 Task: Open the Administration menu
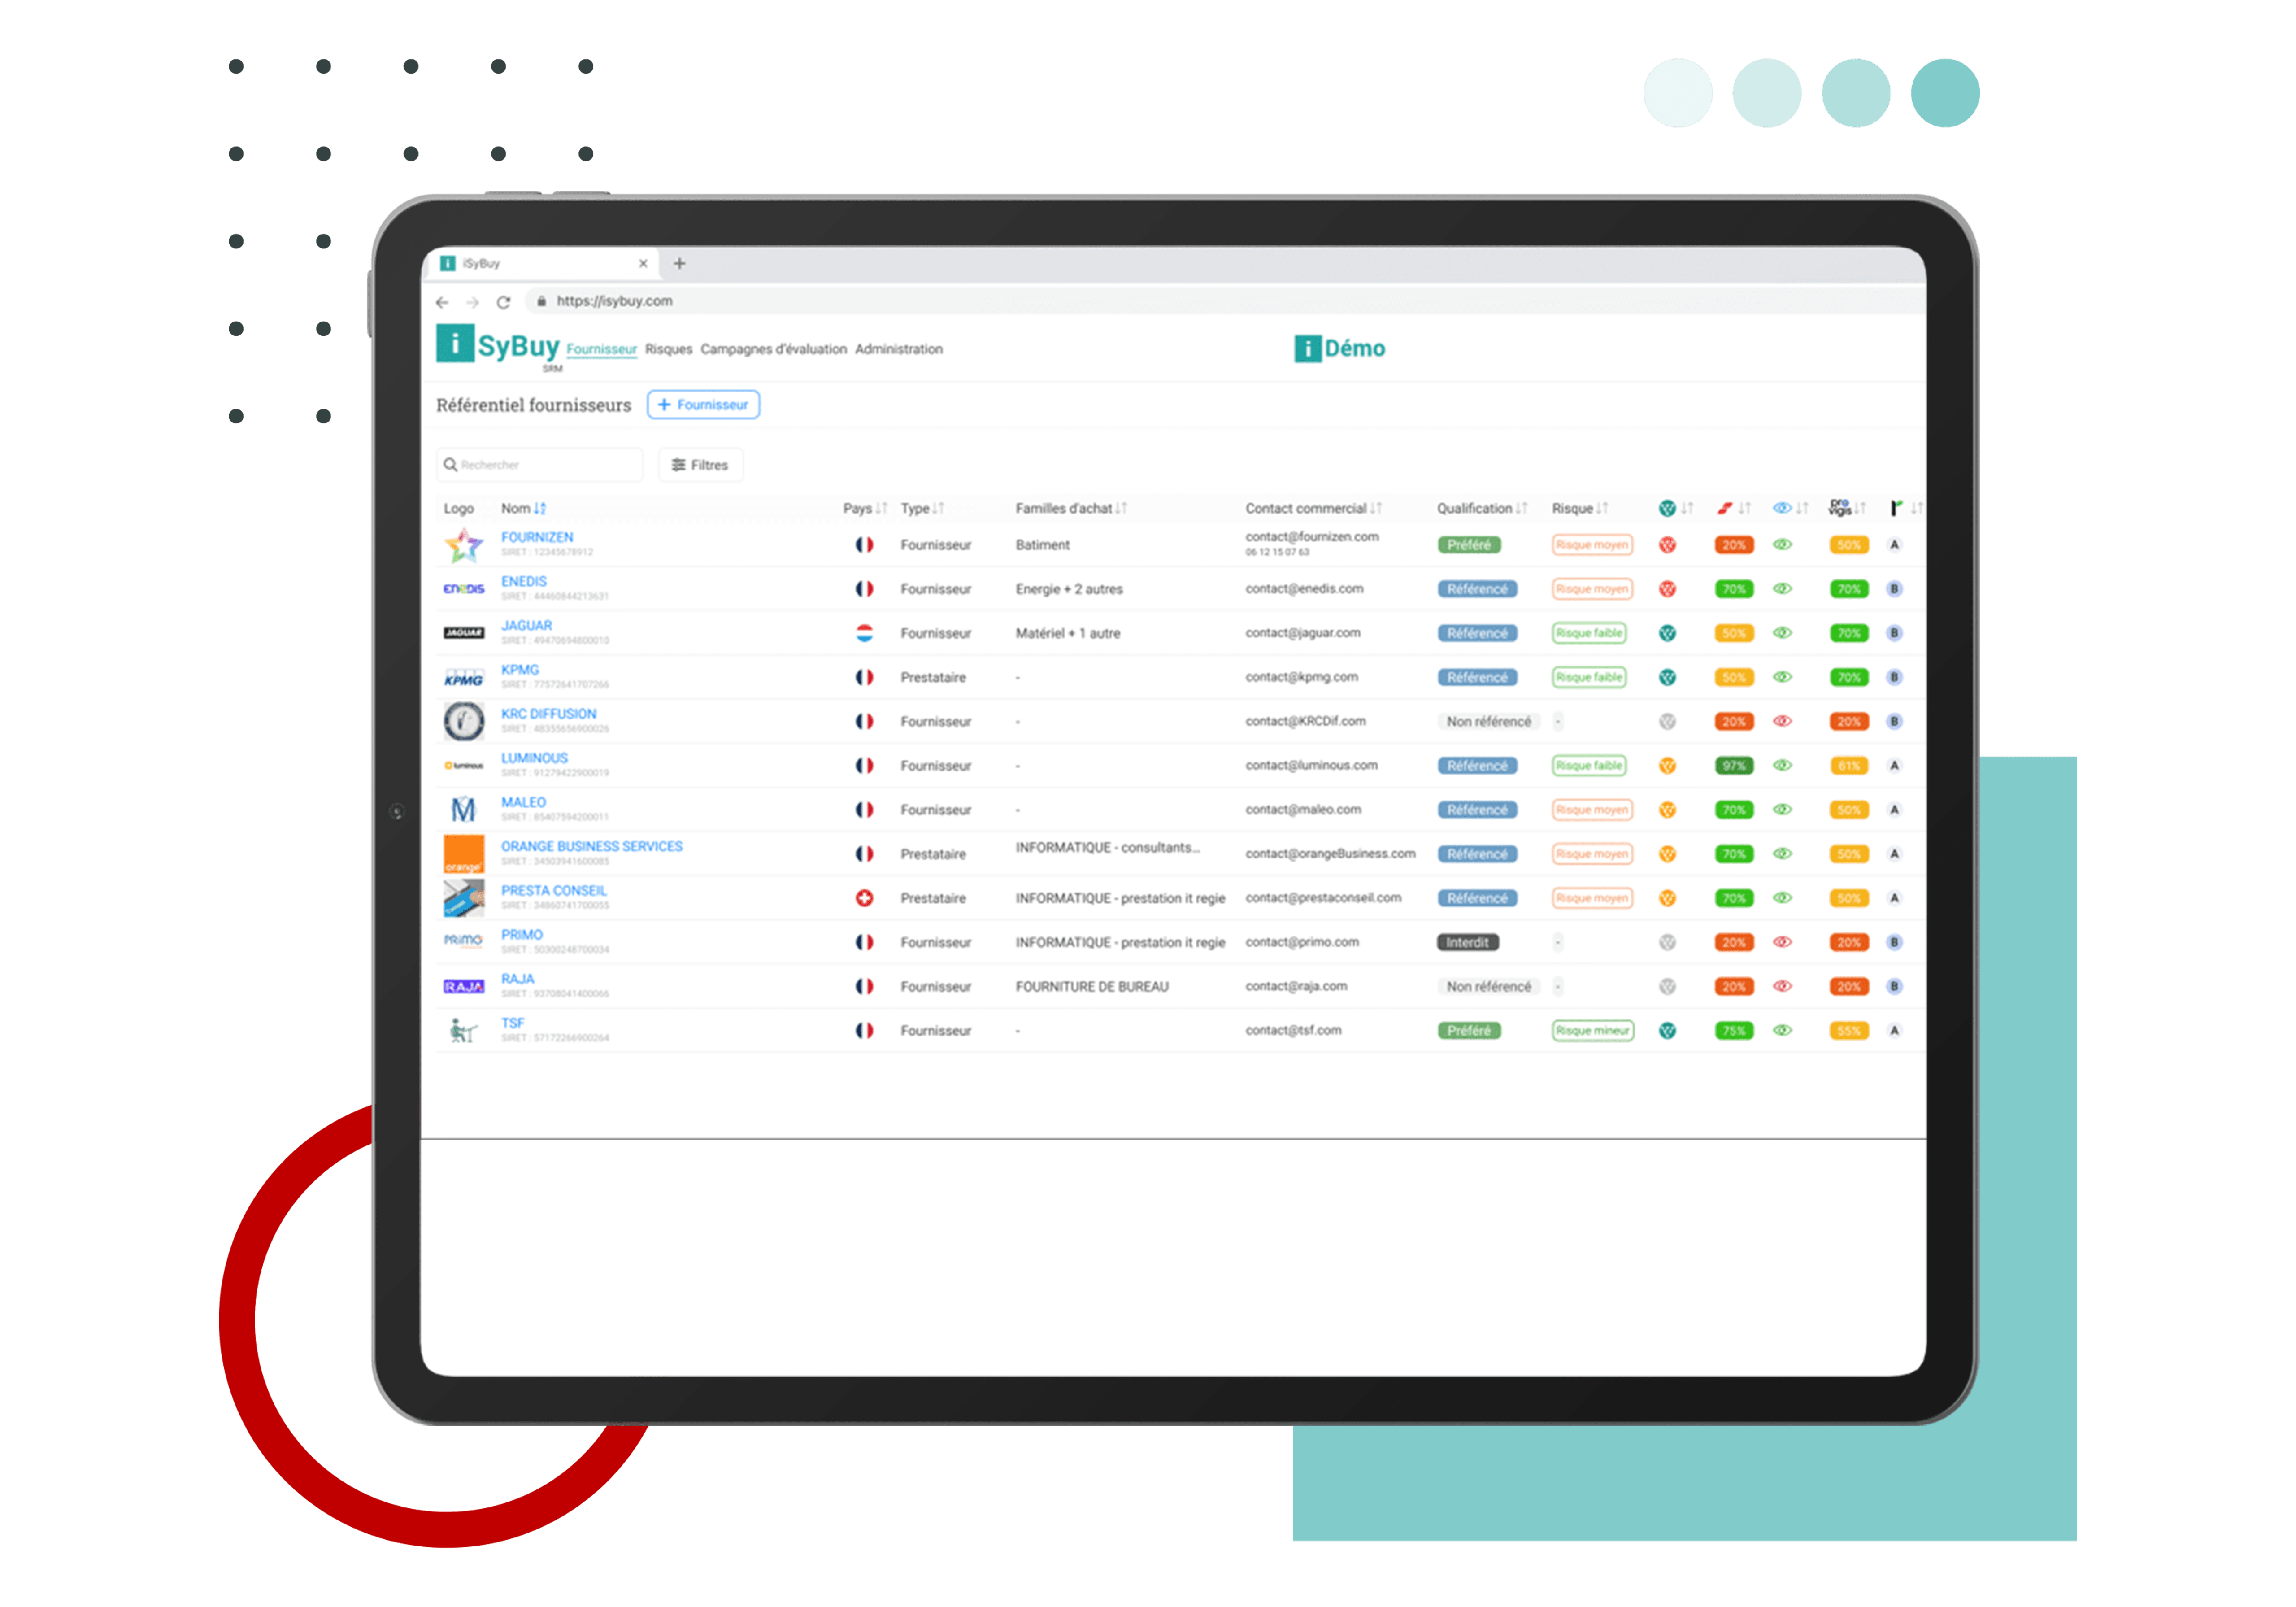click(x=898, y=349)
